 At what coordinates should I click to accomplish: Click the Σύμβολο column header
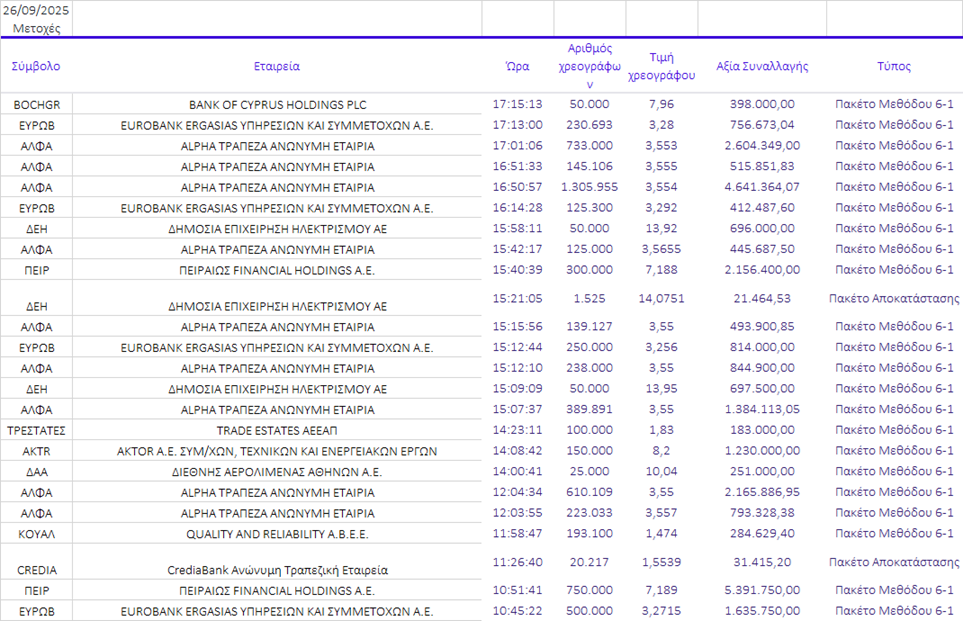click(x=36, y=66)
